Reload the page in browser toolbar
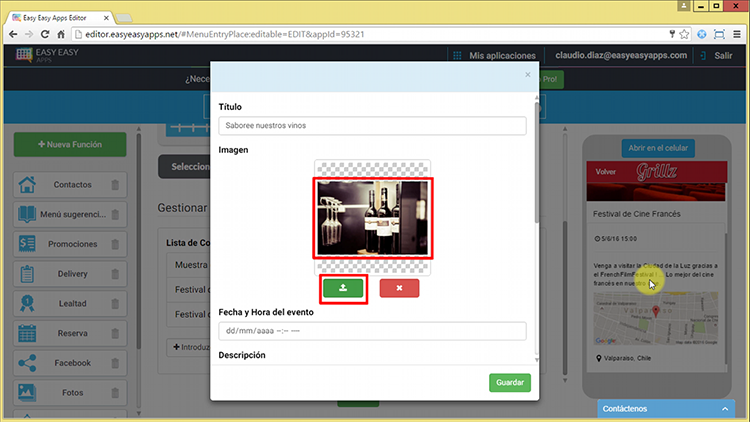Screen dimensions: 750x422 [x=46, y=33]
